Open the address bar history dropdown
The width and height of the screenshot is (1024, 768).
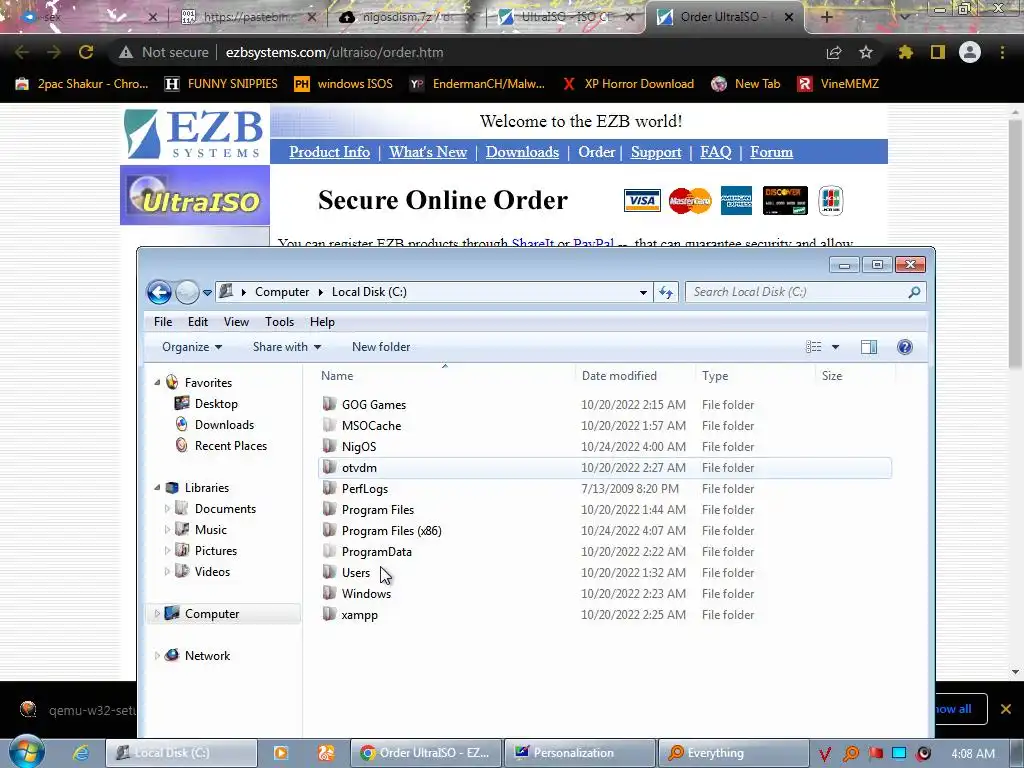click(643, 293)
